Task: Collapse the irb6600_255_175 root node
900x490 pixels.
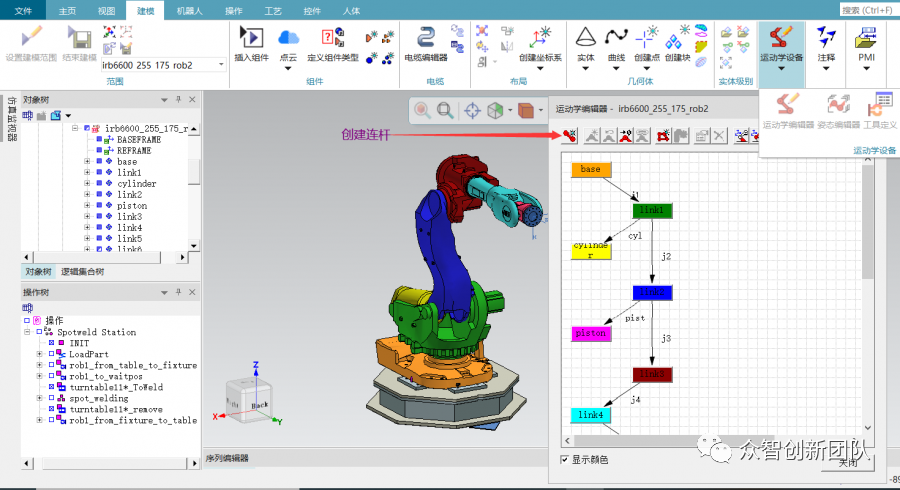Action: coord(75,129)
